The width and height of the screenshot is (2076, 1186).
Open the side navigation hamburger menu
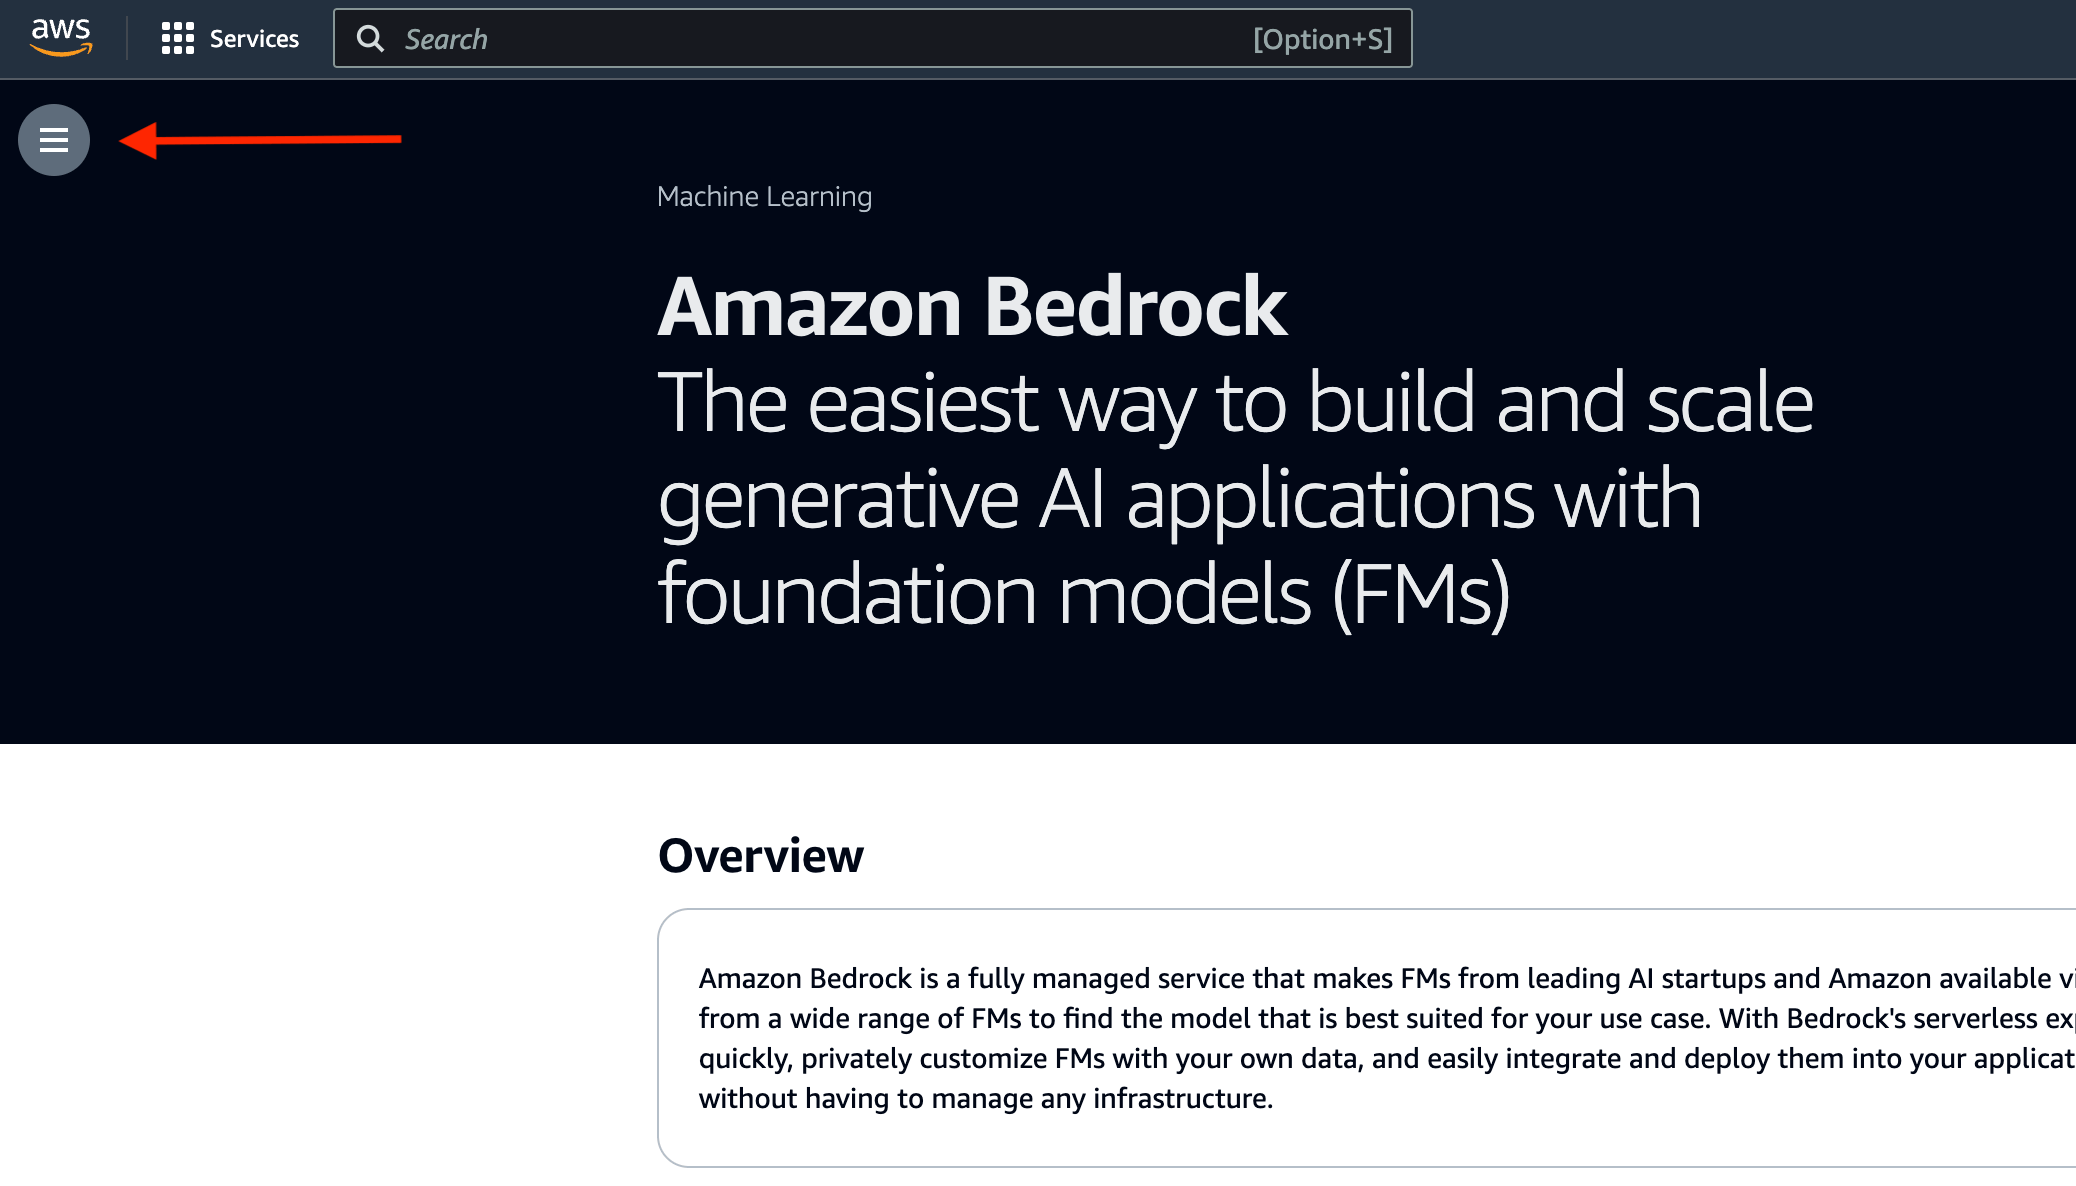[x=54, y=140]
